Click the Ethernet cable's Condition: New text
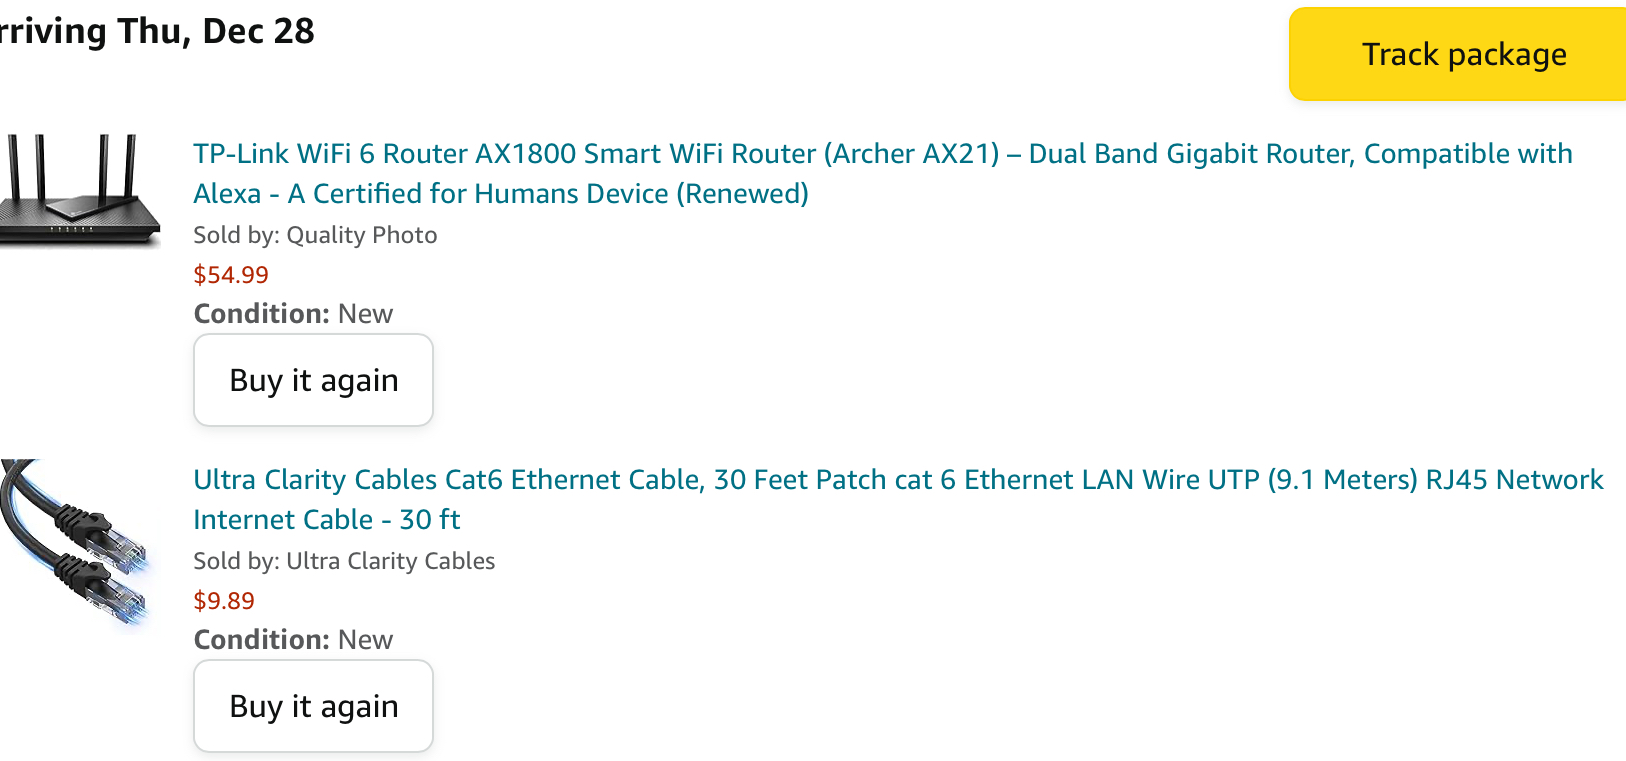This screenshot has height=761, width=1626. click(293, 640)
